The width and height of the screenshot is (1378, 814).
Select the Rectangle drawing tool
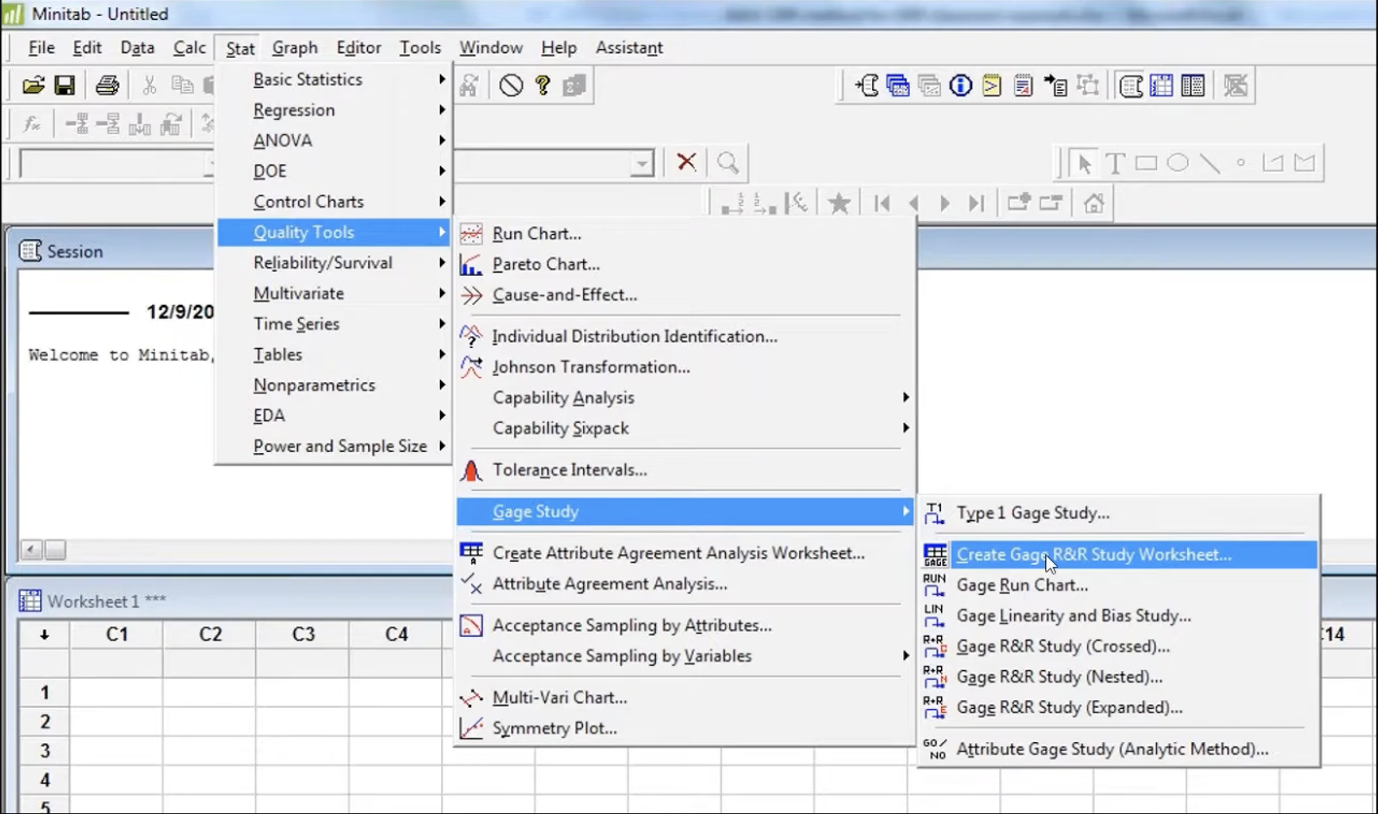1146,163
